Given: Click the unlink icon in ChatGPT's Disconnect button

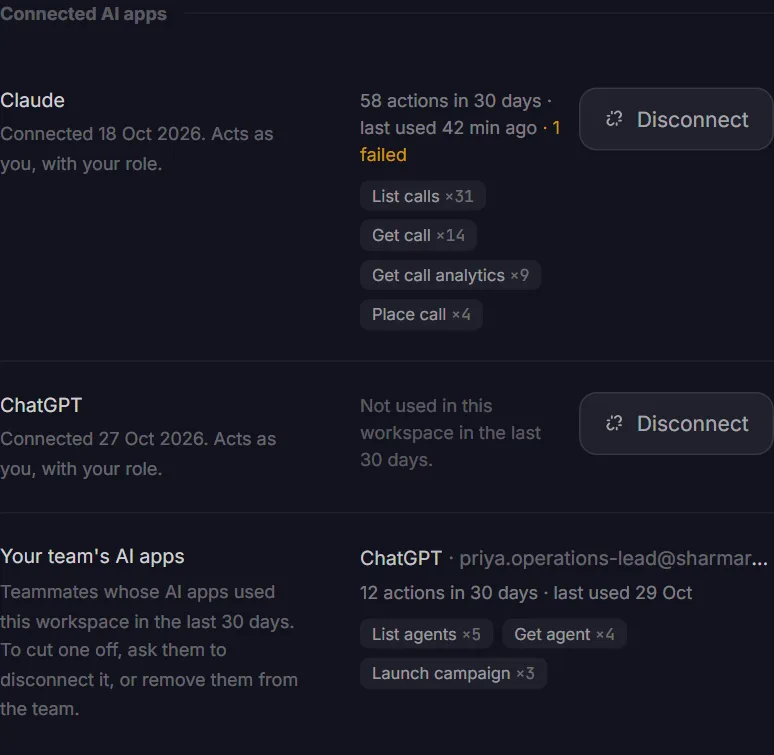Looking at the screenshot, I should coord(614,423).
